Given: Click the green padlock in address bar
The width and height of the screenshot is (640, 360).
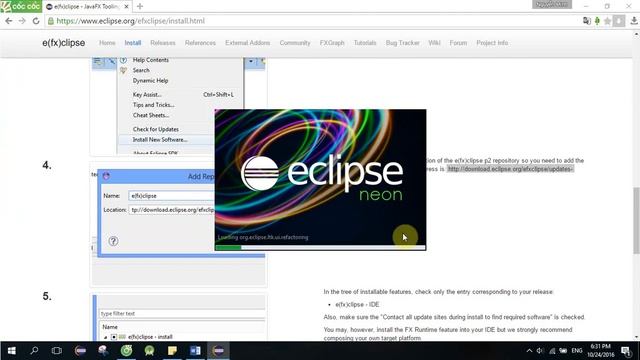Looking at the screenshot, I should click(x=51, y=21).
